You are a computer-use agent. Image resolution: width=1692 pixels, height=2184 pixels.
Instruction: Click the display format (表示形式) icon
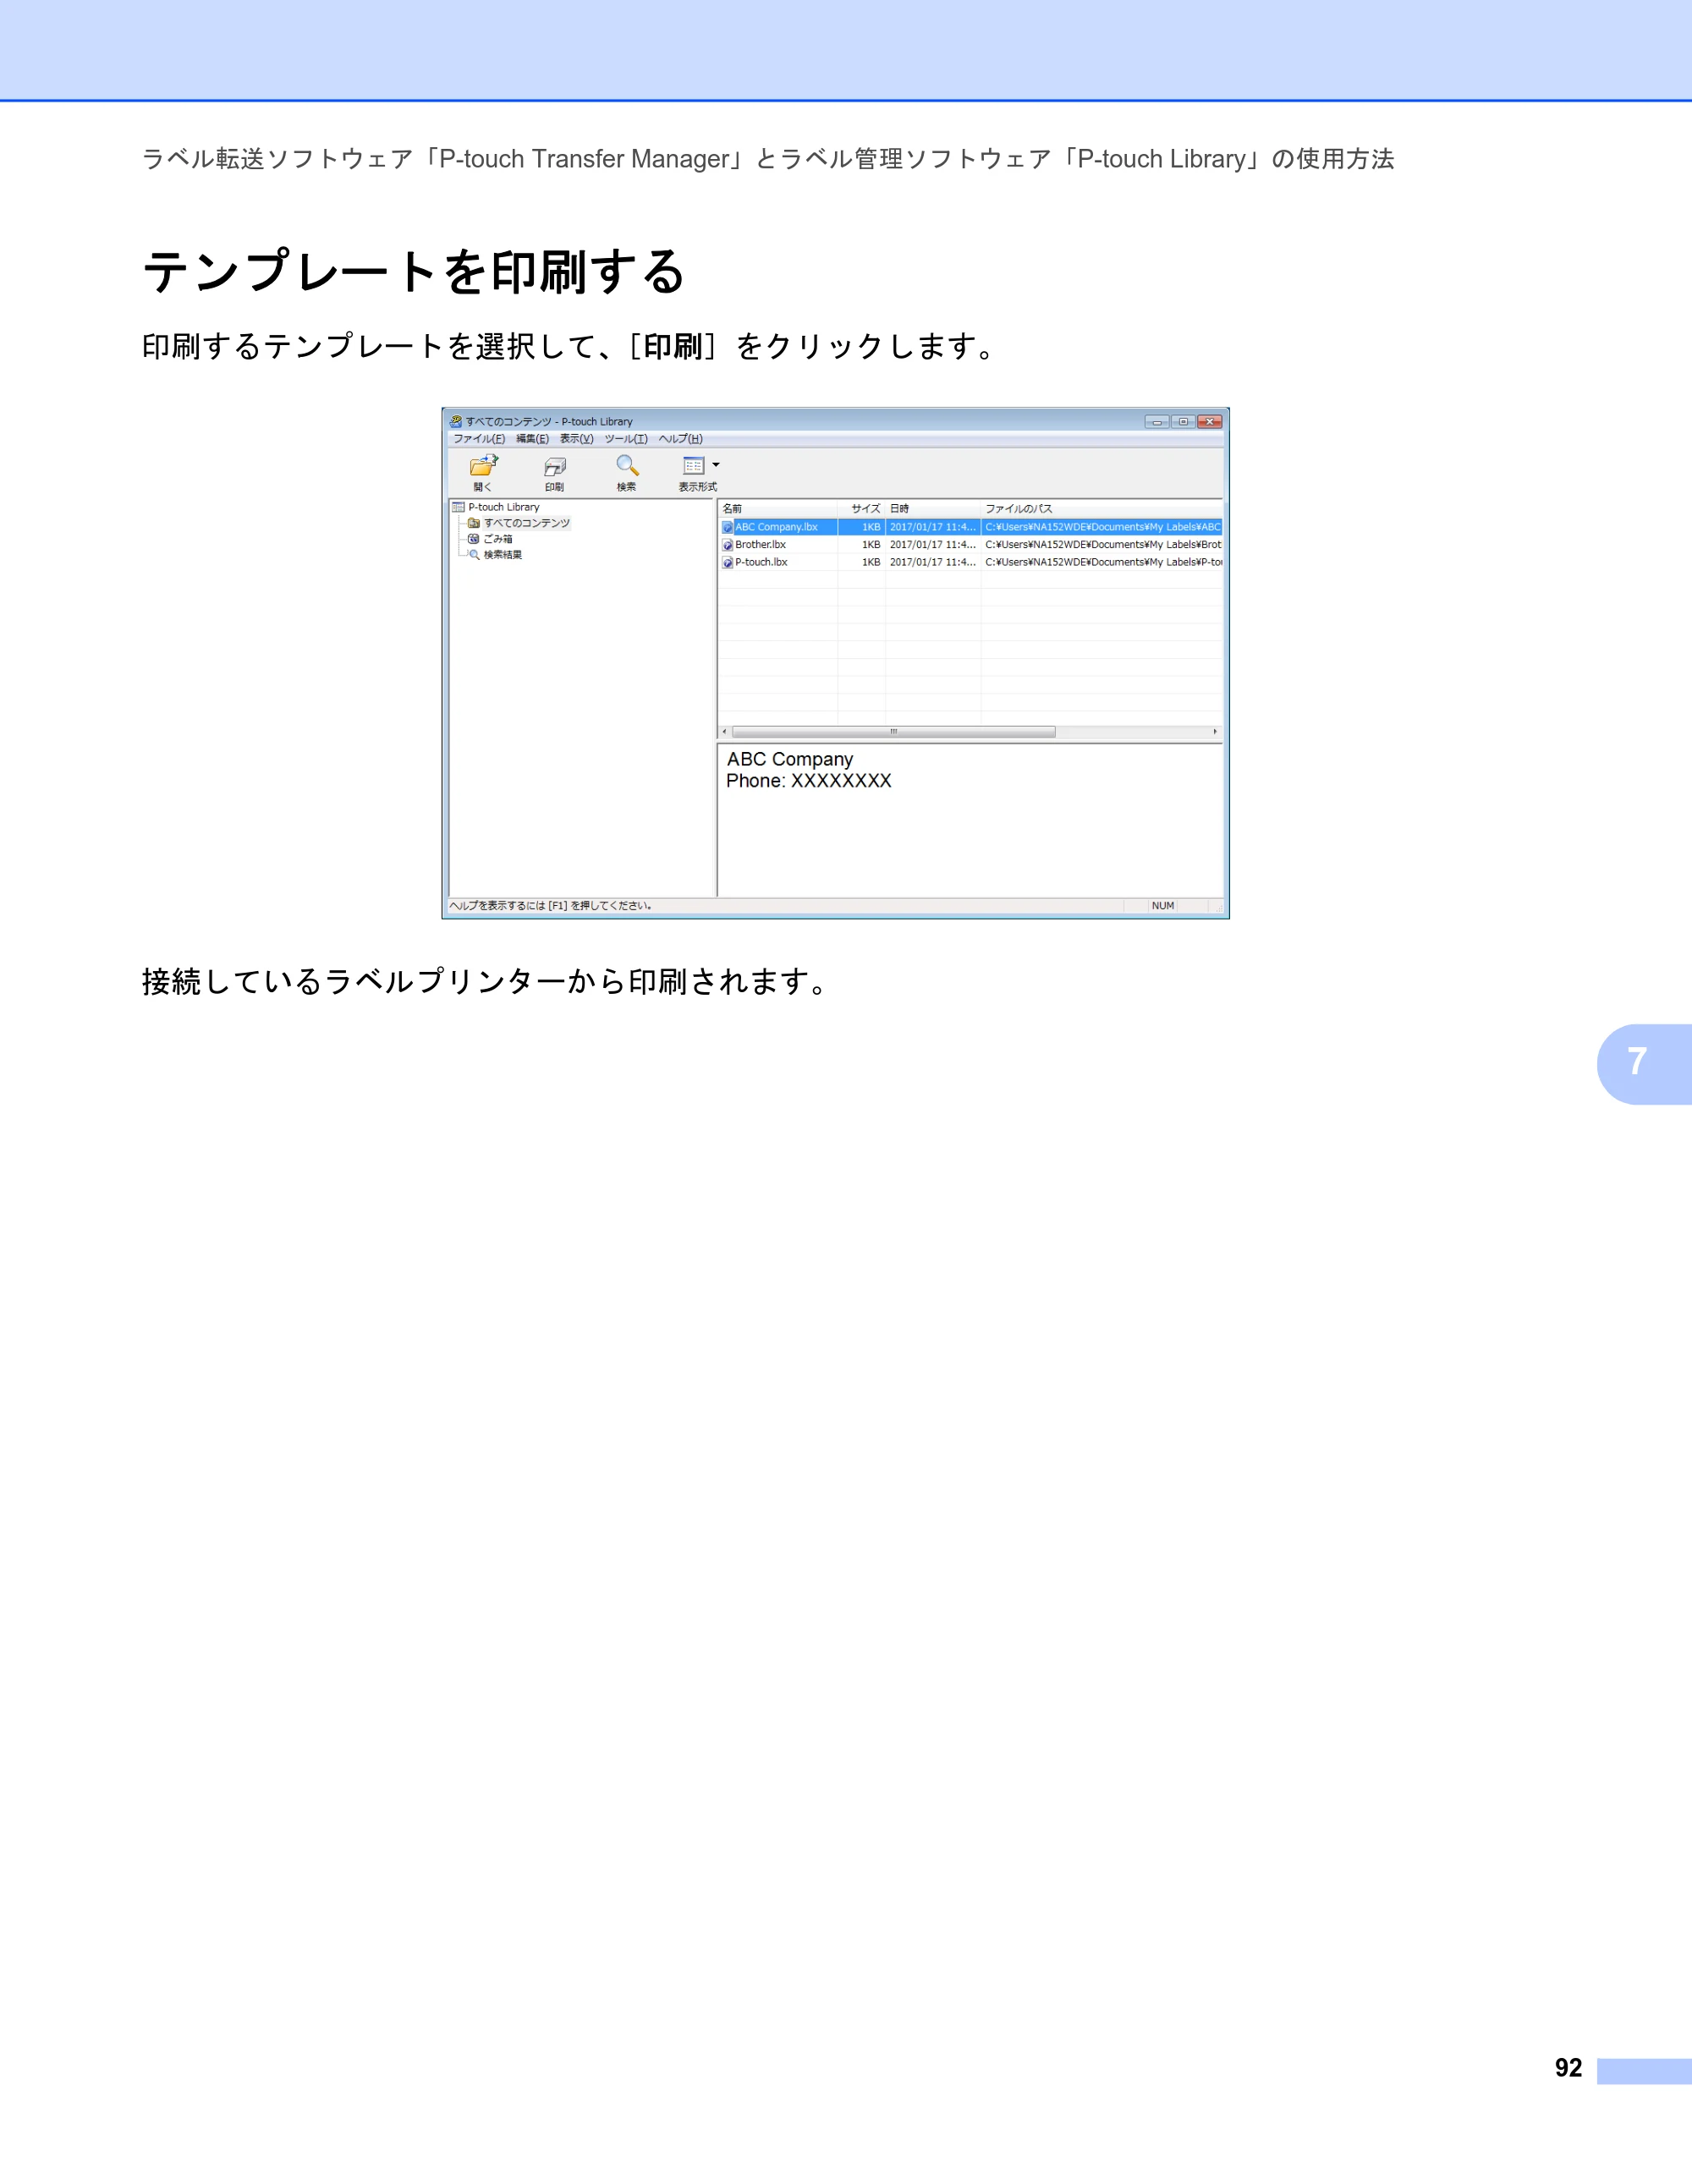coord(693,465)
